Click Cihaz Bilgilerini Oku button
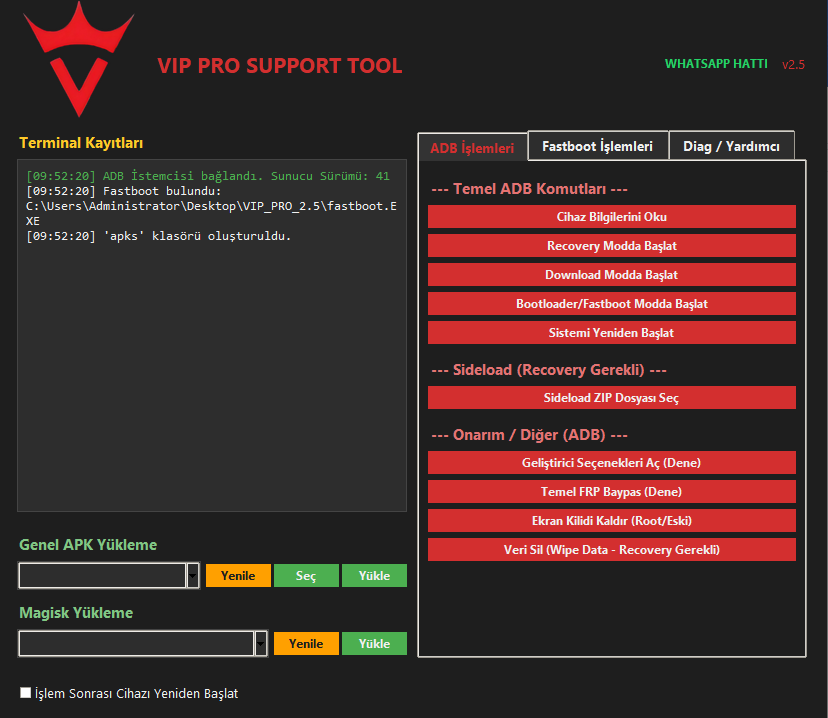This screenshot has width=828, height=718. [x=611, y=216]
